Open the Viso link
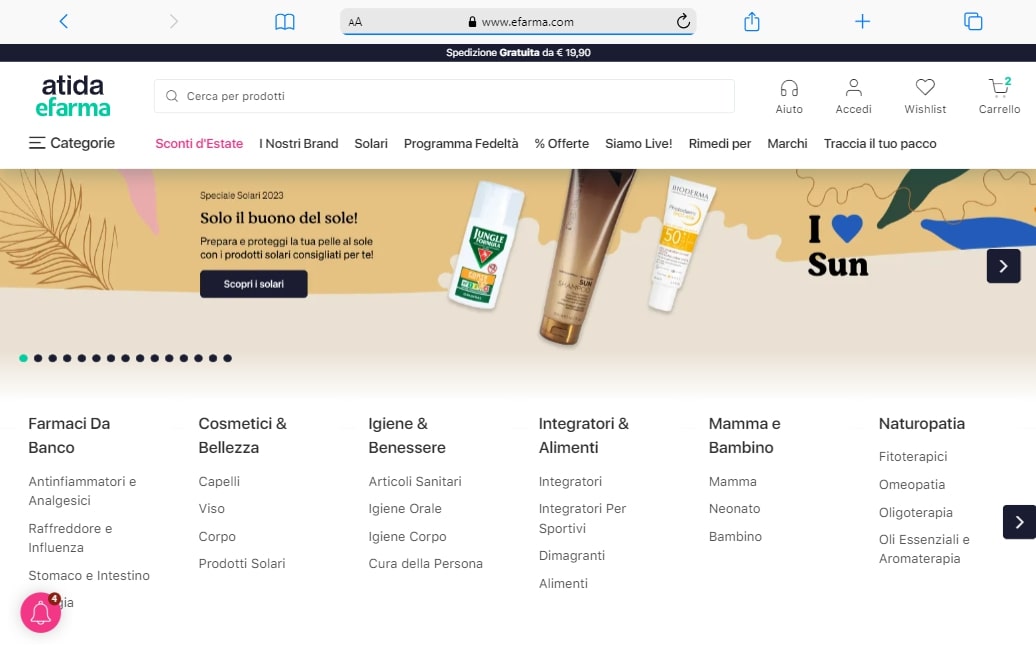This screenshot has width=1036, height=648. (211, 509)
